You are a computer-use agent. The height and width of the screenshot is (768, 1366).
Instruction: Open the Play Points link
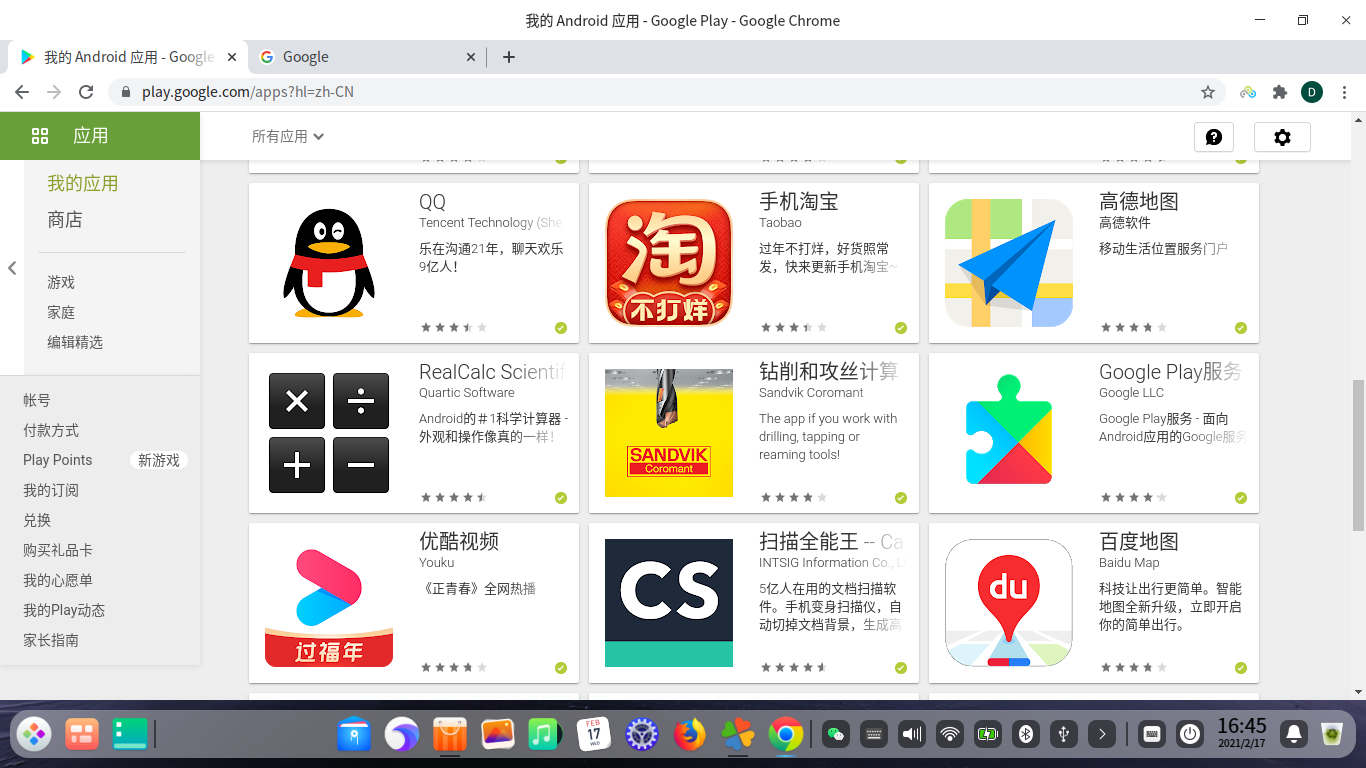58,460
